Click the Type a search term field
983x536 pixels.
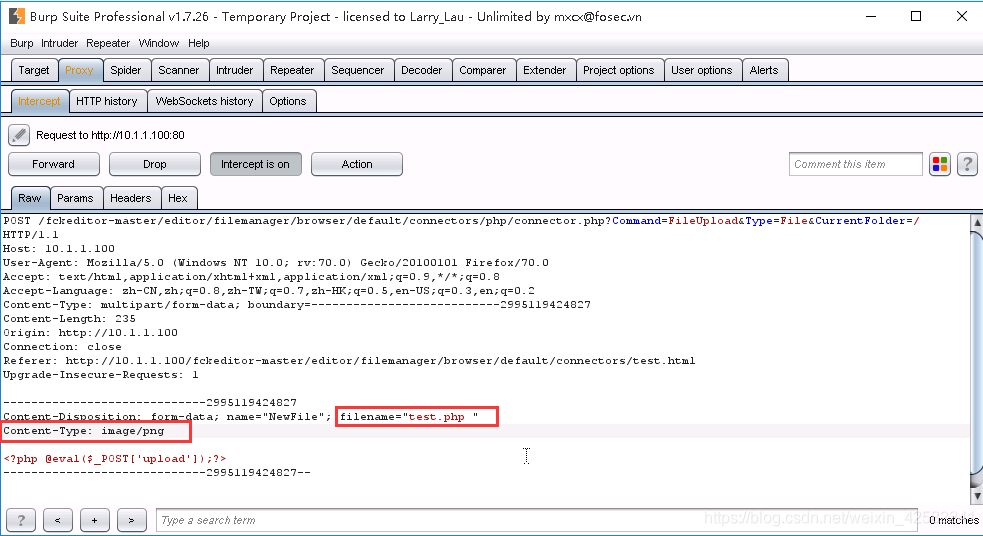pyautogui.click(x=537, y=520)
